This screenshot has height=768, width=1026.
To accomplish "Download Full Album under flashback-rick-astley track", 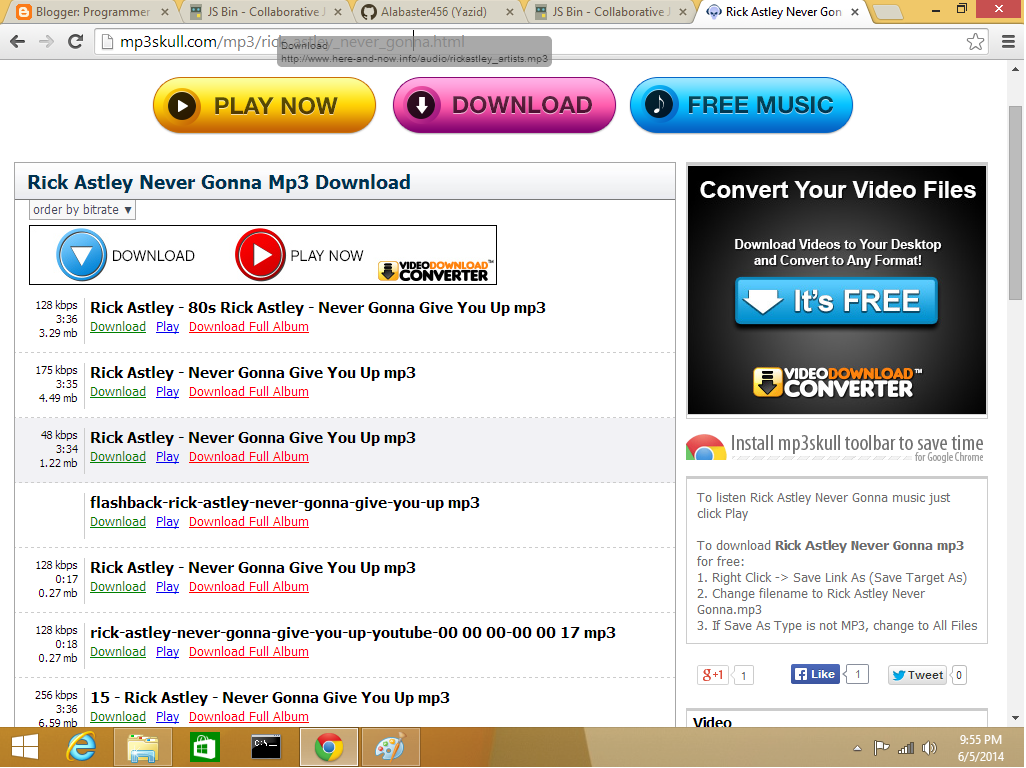I will point(249,521).
